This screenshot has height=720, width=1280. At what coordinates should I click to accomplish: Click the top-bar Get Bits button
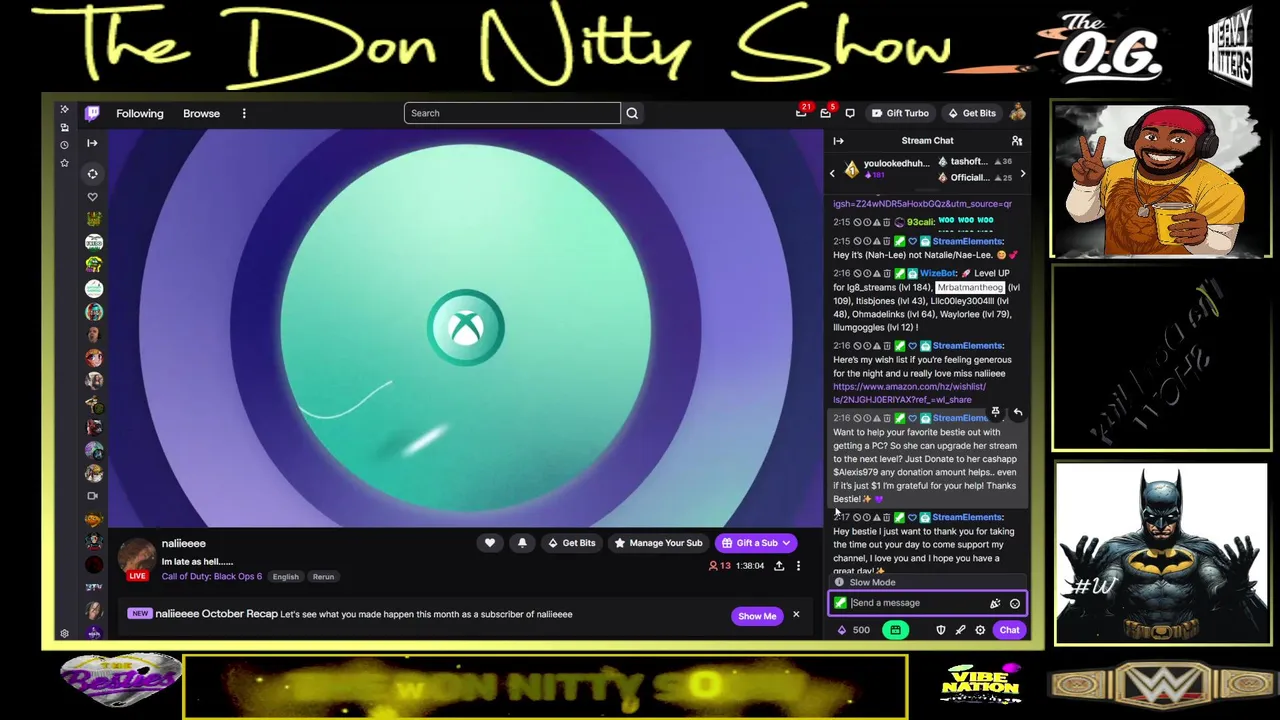(972, 113)
